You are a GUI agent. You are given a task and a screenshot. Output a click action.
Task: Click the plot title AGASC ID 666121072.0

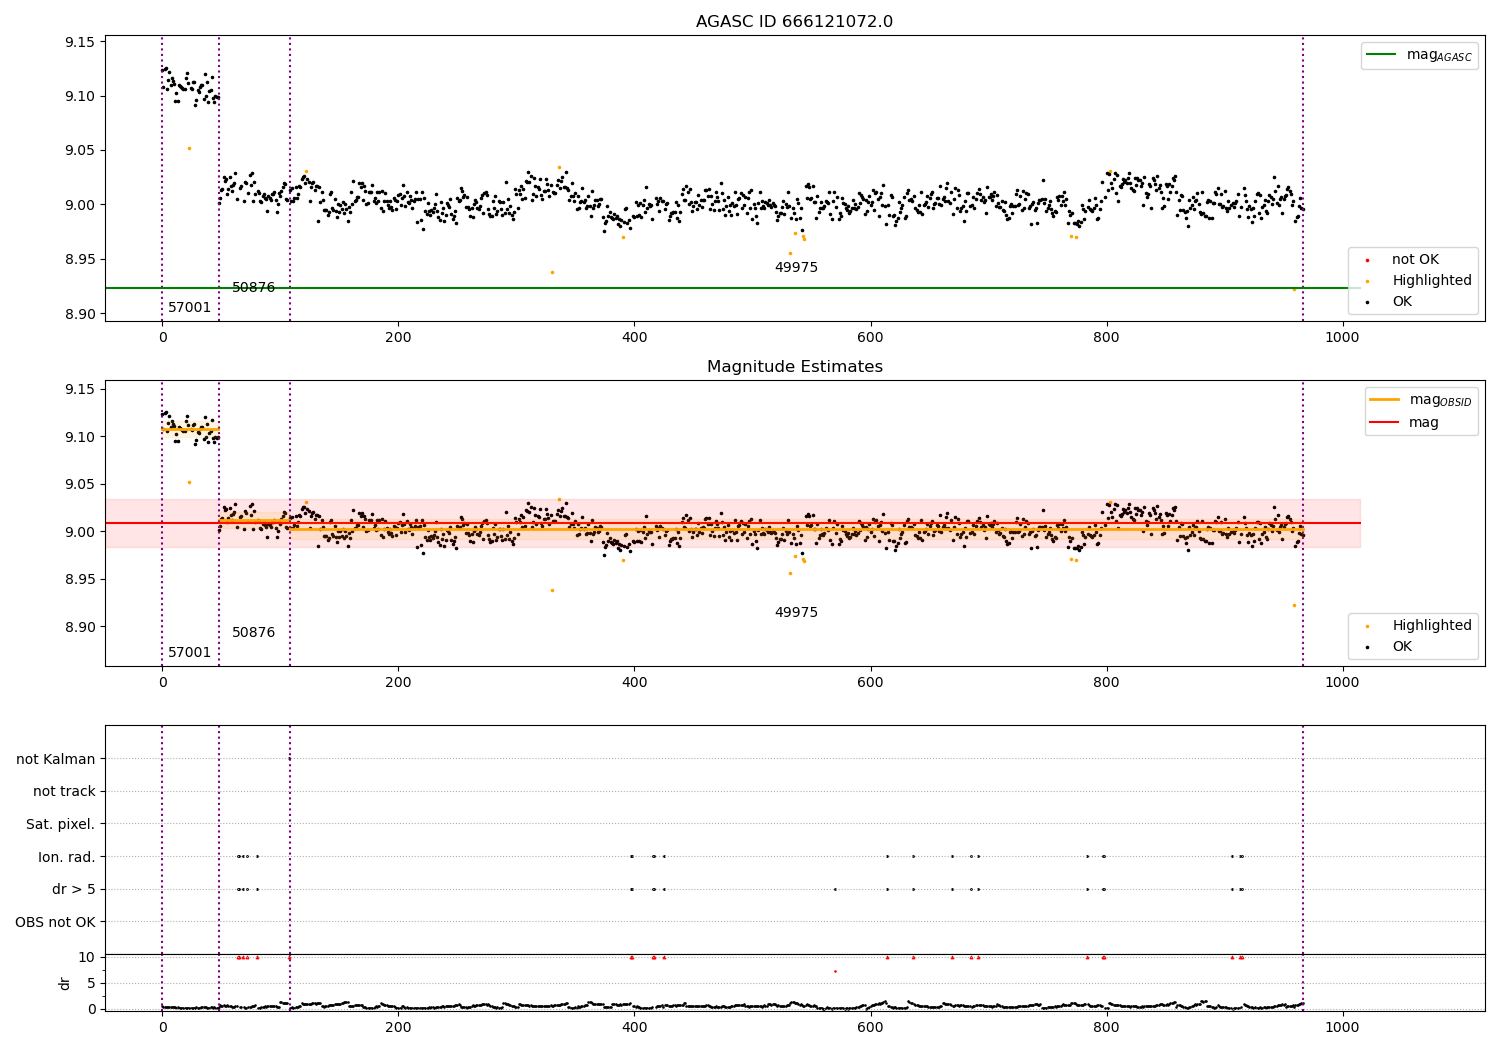794,21
